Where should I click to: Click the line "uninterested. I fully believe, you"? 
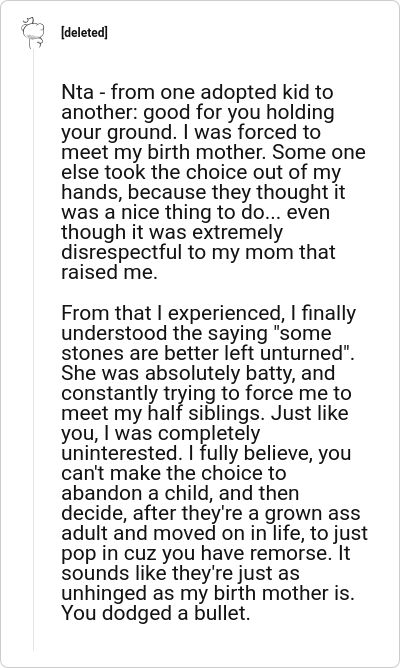[206, 453]
